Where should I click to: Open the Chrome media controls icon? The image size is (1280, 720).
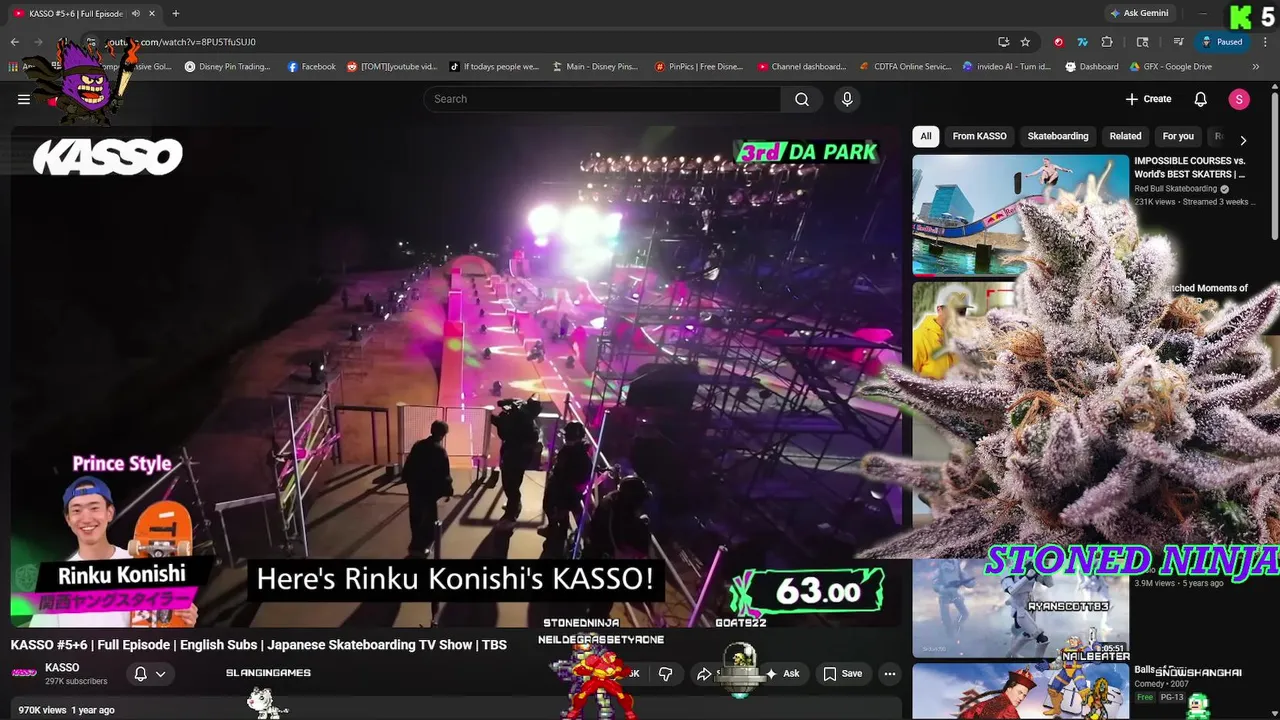(1179, 42)
